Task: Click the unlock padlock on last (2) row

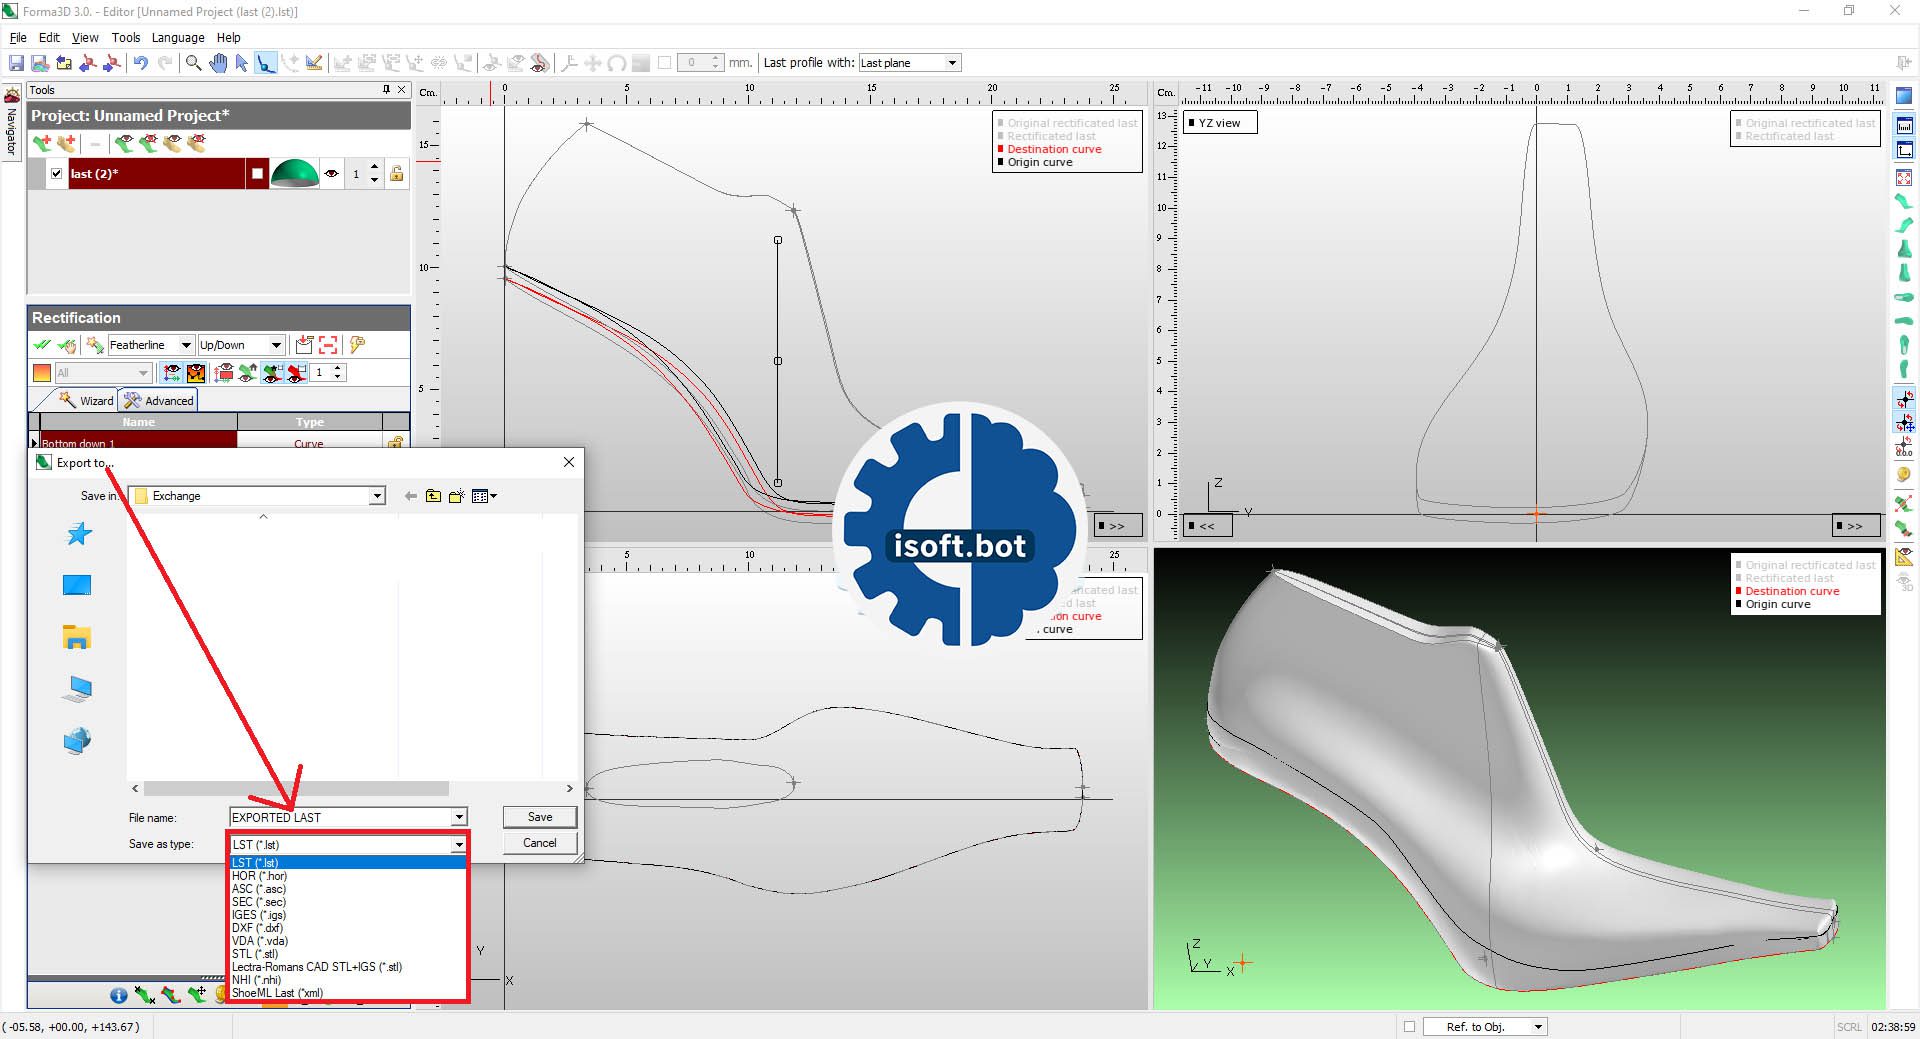Action: [x=397, y=174]
